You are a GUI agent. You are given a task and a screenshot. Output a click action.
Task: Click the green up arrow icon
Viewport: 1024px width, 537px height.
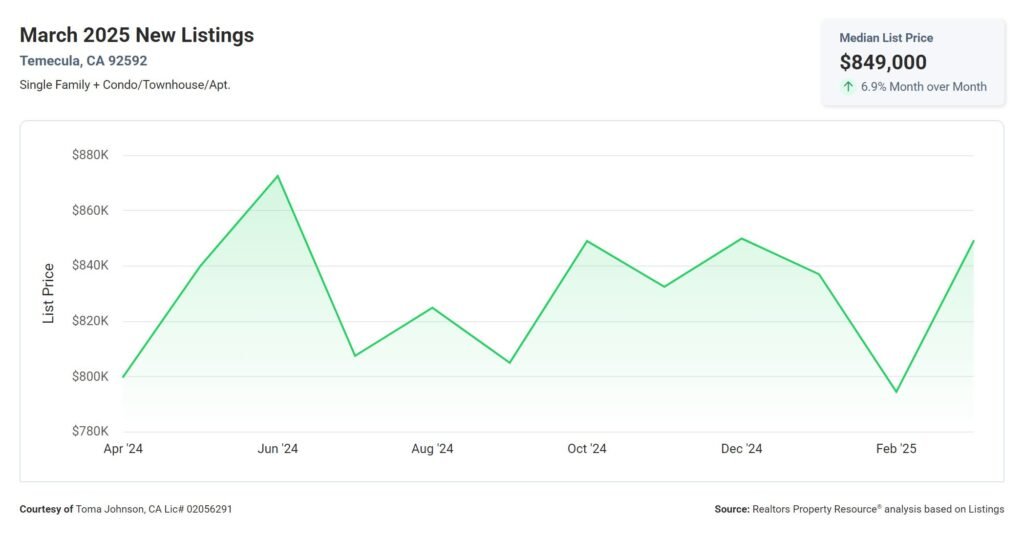848,87
